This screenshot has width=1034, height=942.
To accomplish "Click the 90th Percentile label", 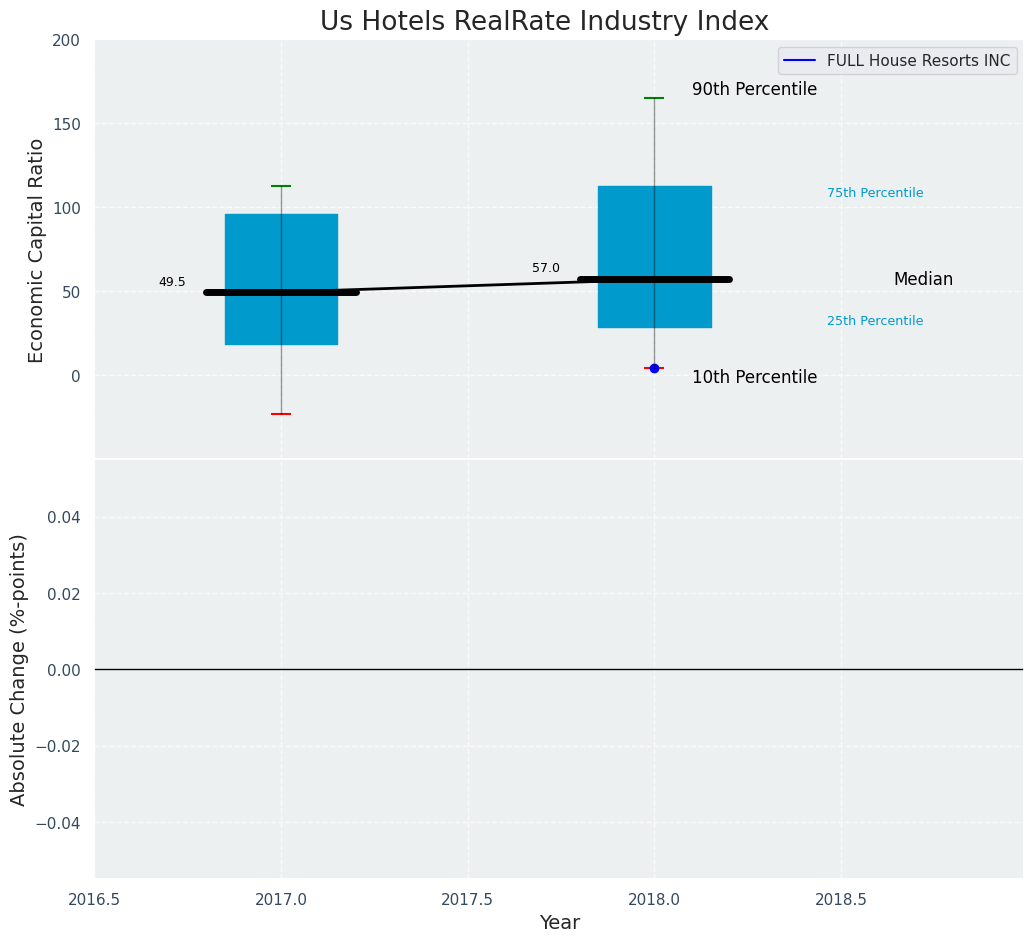I will click(754, 89).
